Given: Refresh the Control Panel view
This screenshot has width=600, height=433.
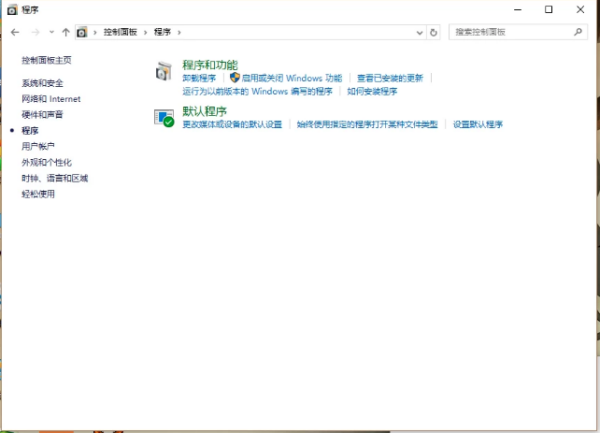Looking at the screenshot, I should point(433,33).
